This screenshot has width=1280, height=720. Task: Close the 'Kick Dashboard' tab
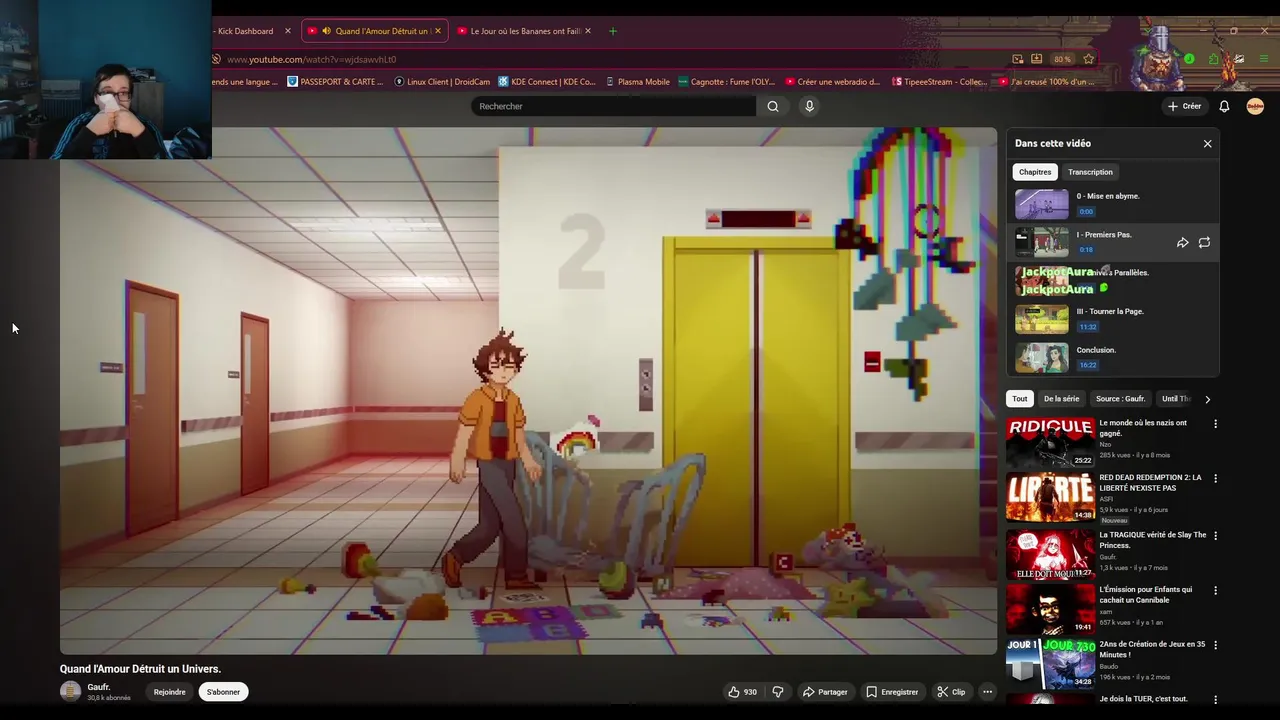[x=287, y=31]
